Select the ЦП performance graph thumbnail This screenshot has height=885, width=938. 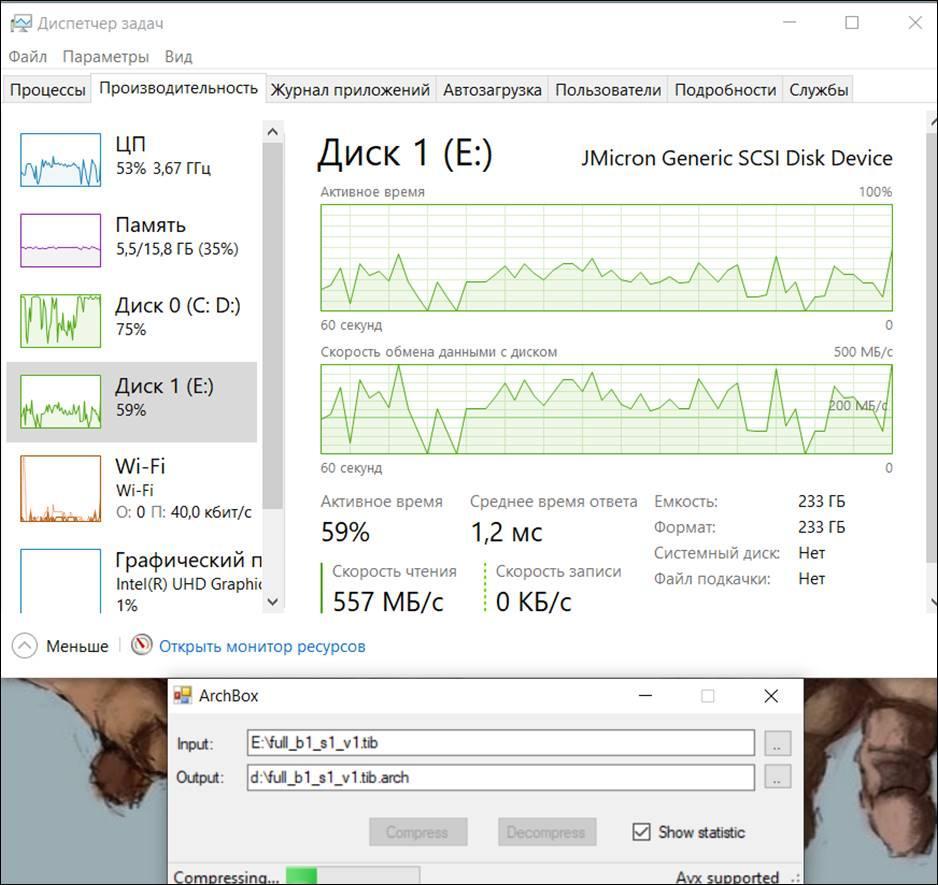click(61, 159)
